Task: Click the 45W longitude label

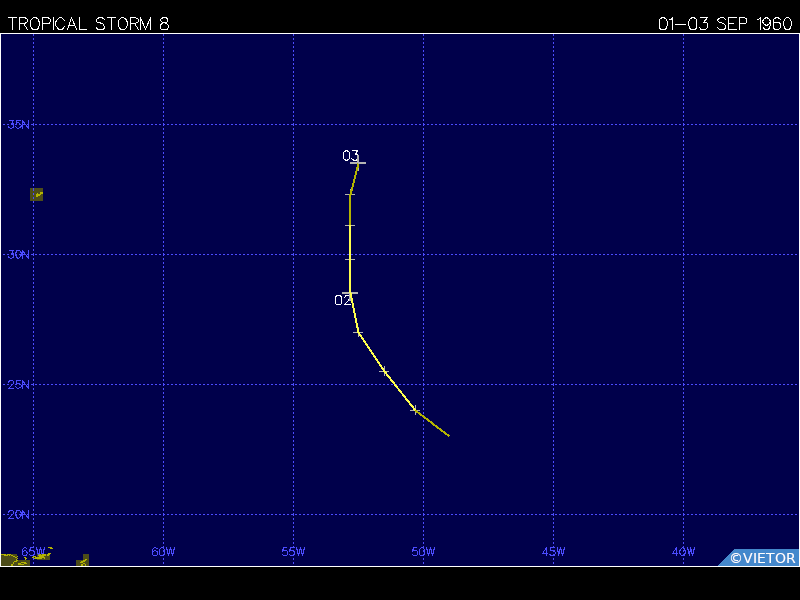Action: coord(553,551)
